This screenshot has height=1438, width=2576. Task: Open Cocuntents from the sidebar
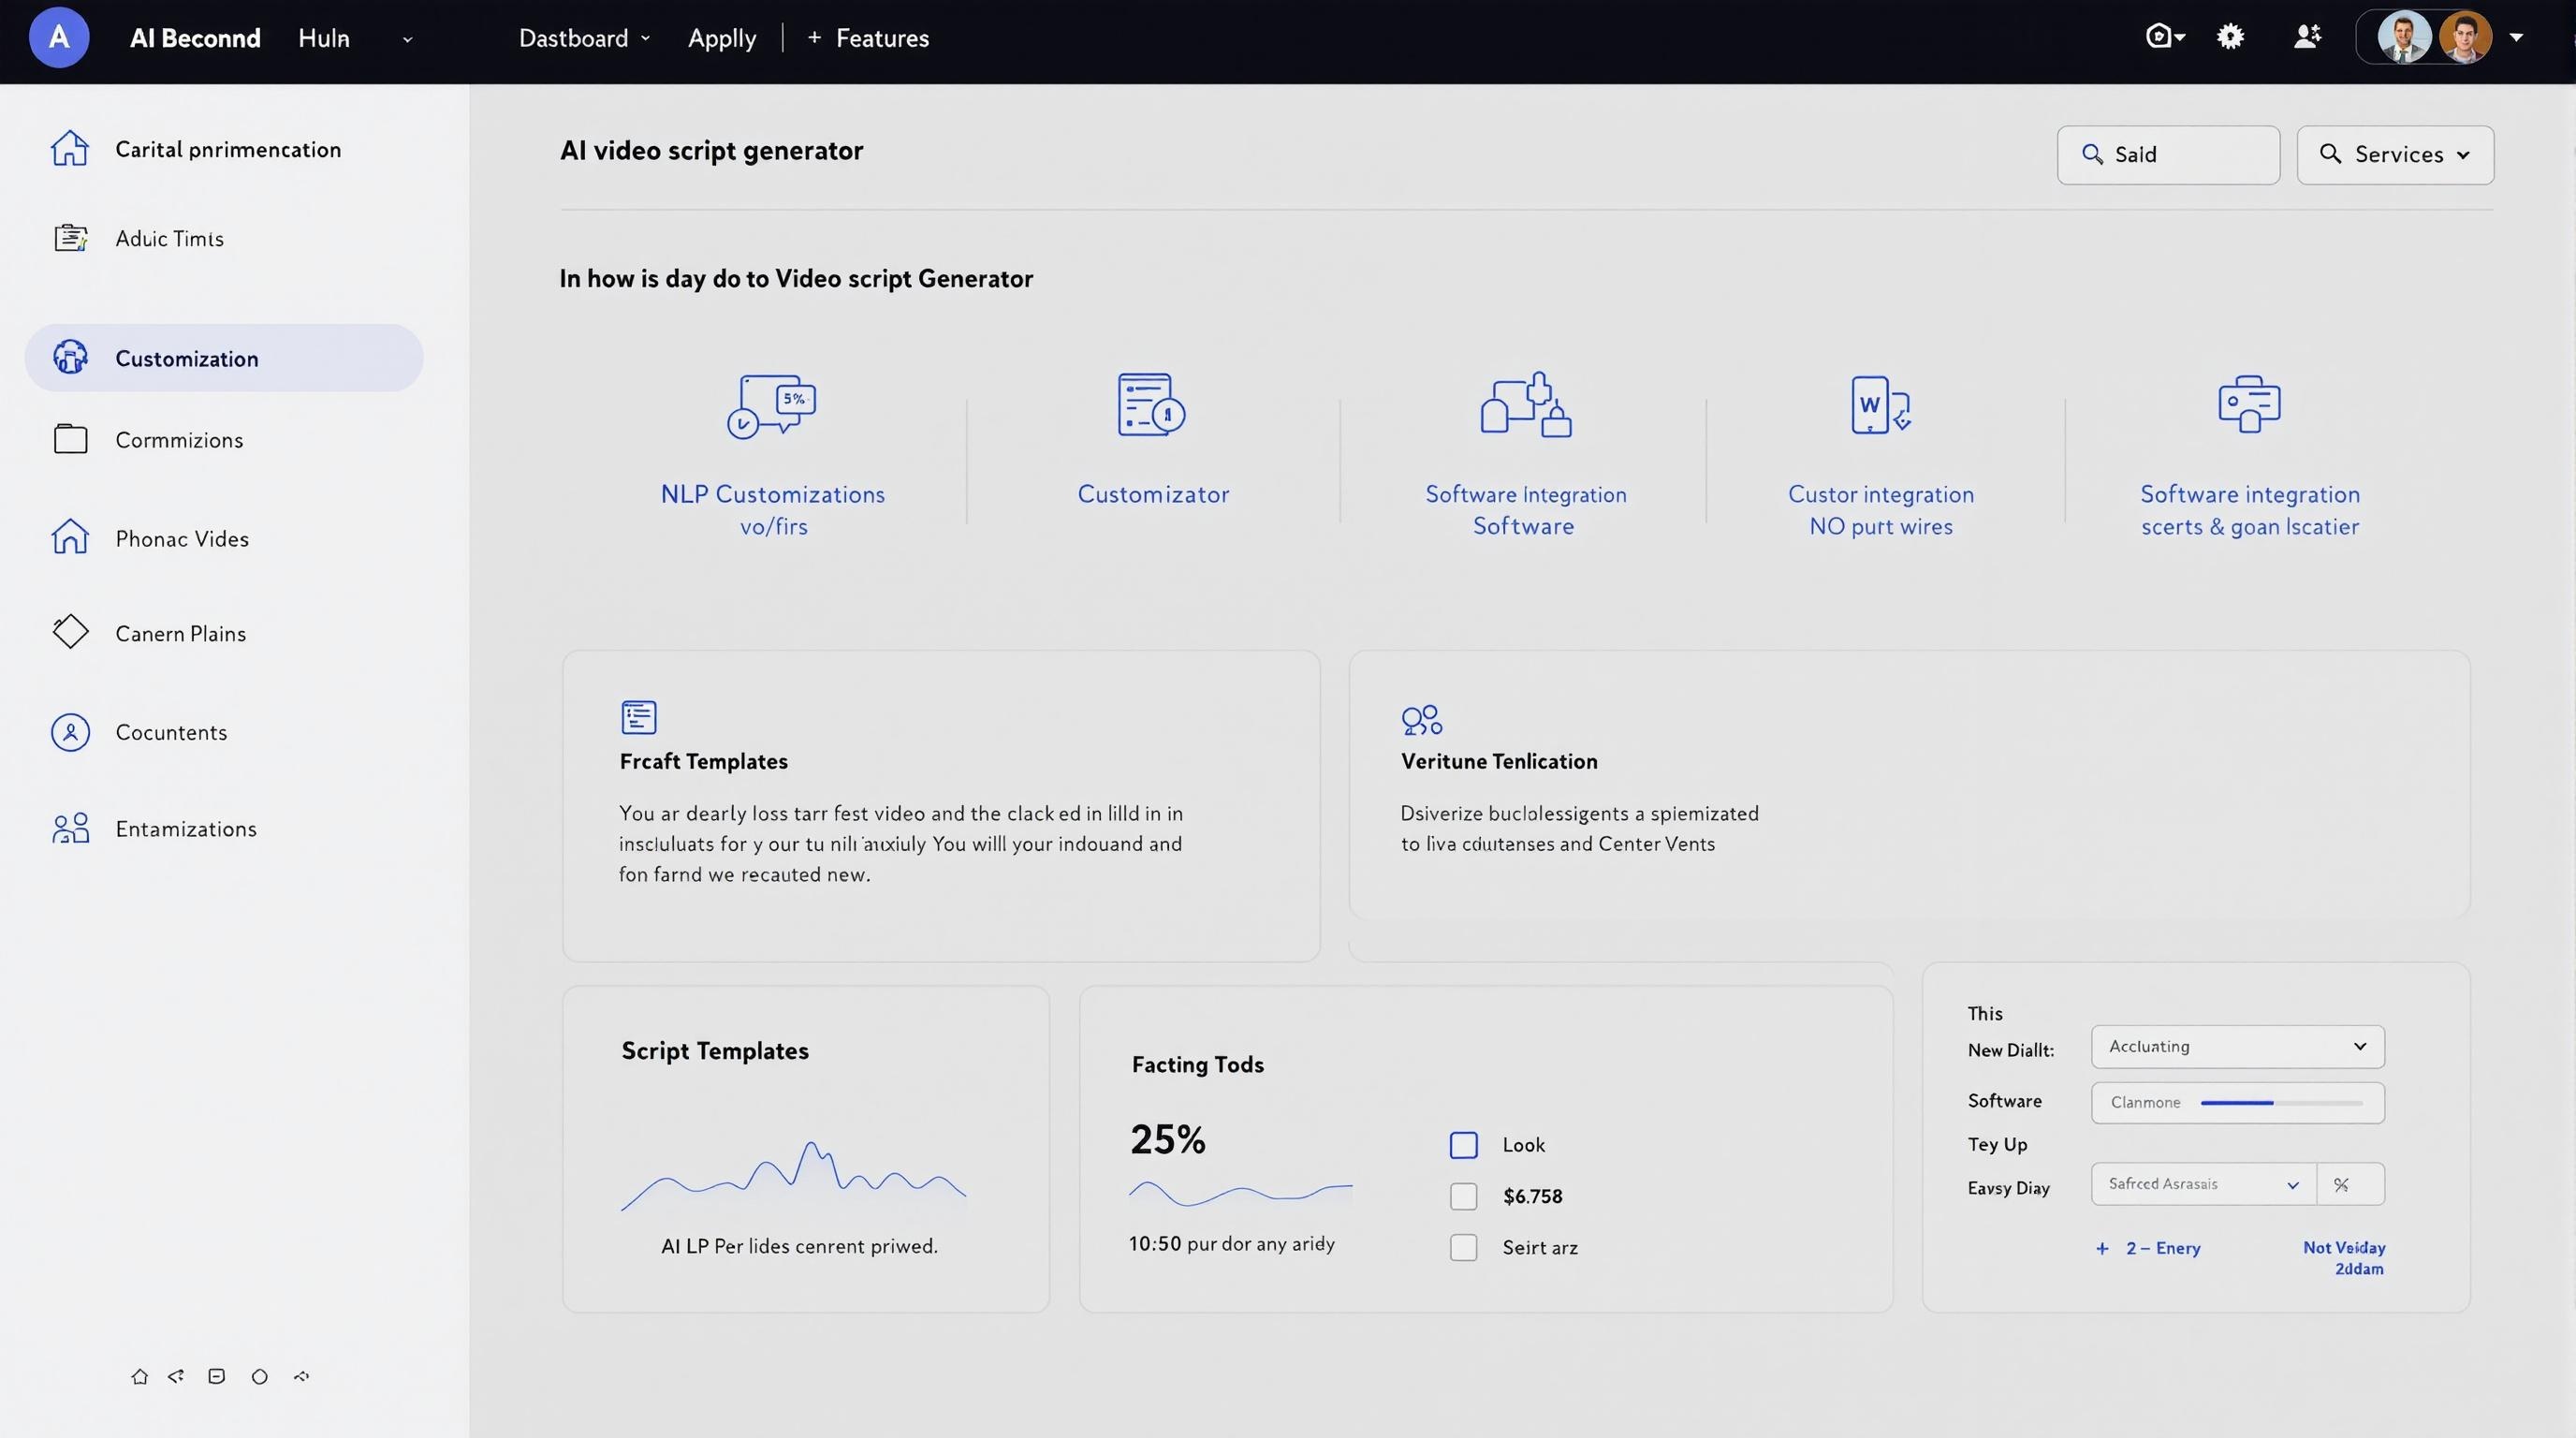171,732
